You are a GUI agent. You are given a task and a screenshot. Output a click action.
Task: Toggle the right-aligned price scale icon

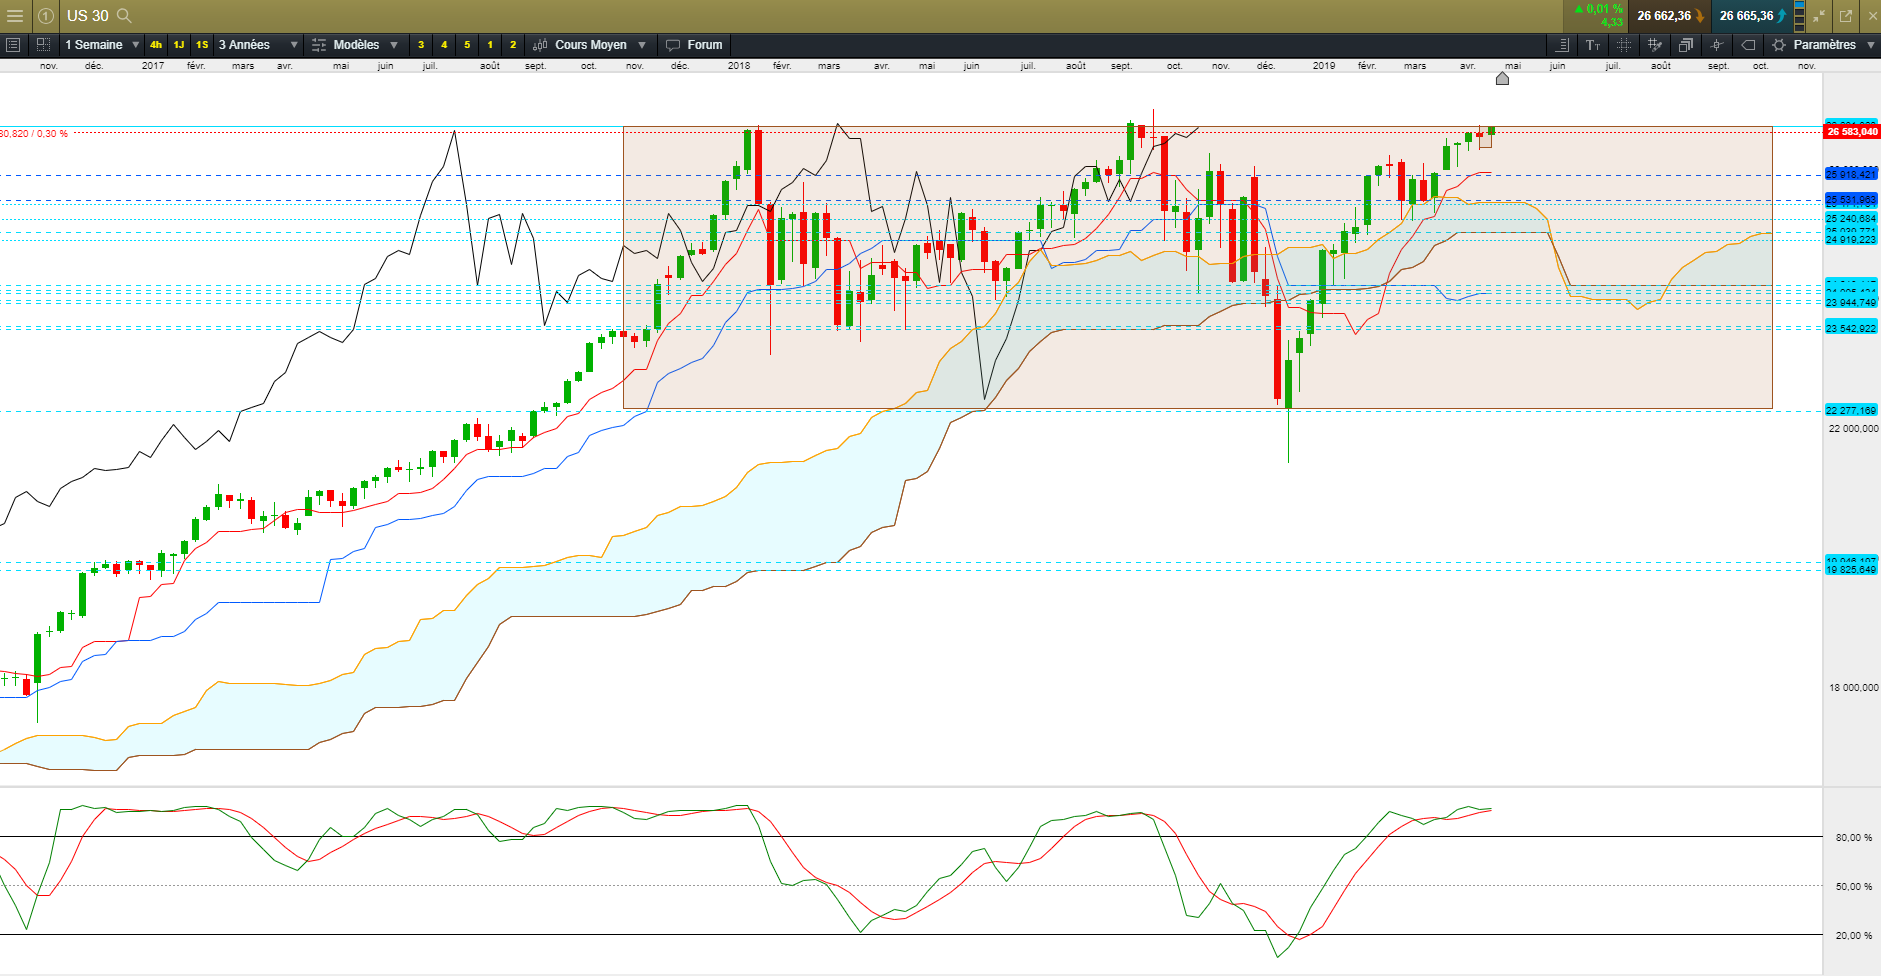(1562, 45)
